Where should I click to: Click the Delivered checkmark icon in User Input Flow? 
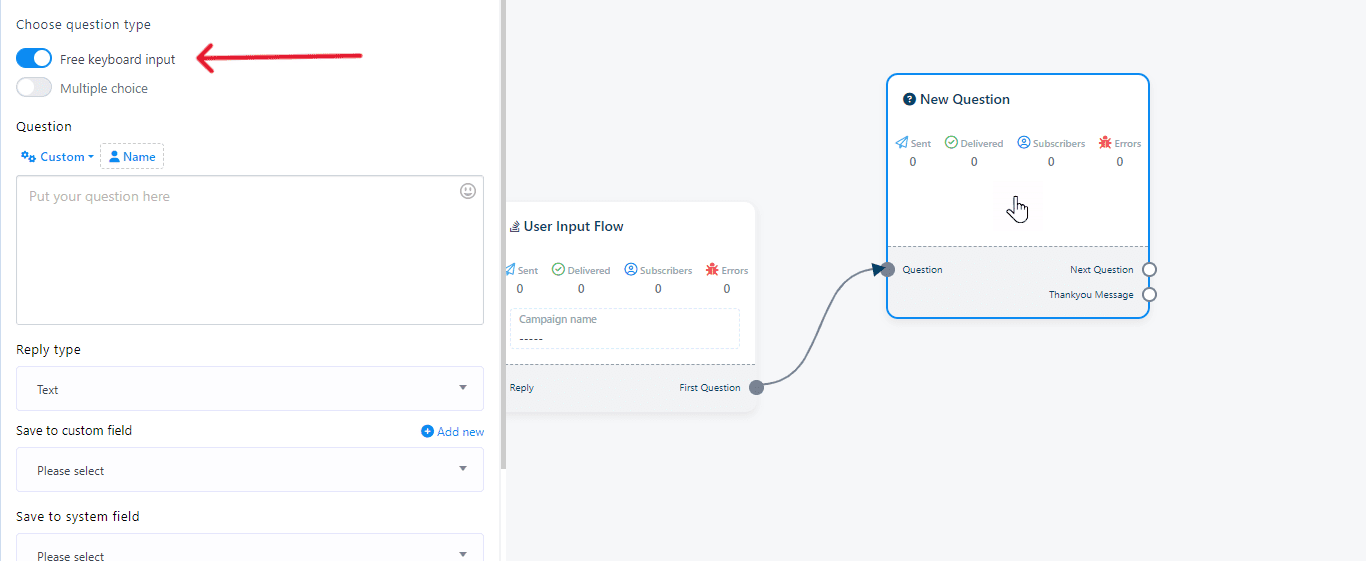pyautogui.click(x=558, y=270)
